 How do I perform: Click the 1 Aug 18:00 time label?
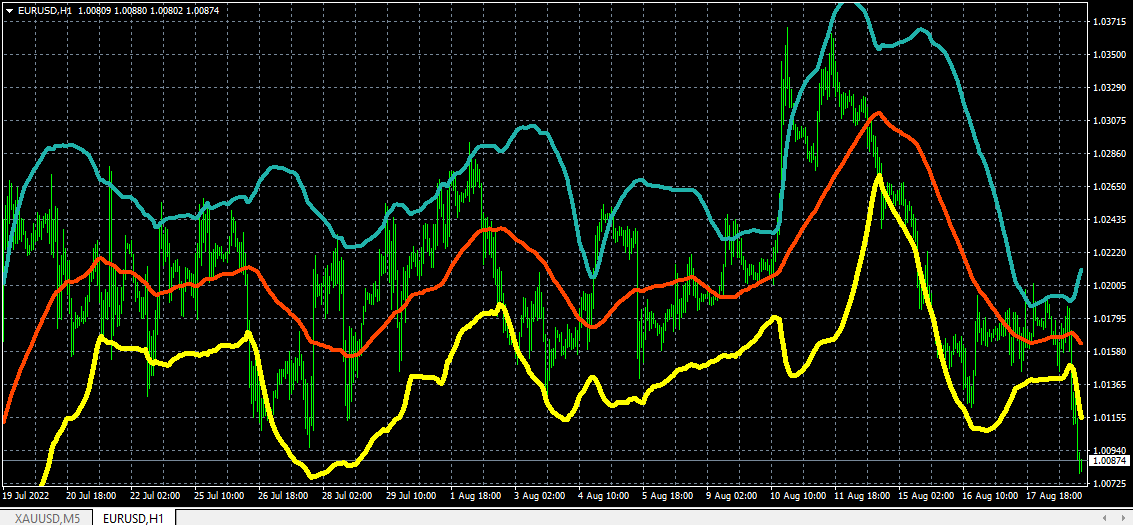coord(475,496)
